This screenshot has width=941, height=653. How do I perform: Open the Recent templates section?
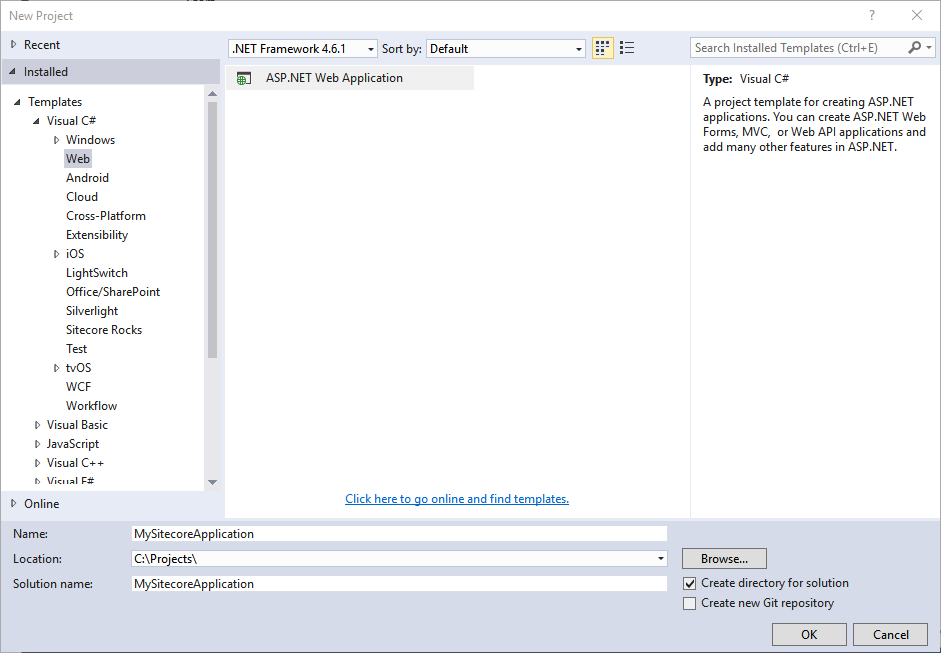click(45, 44)
